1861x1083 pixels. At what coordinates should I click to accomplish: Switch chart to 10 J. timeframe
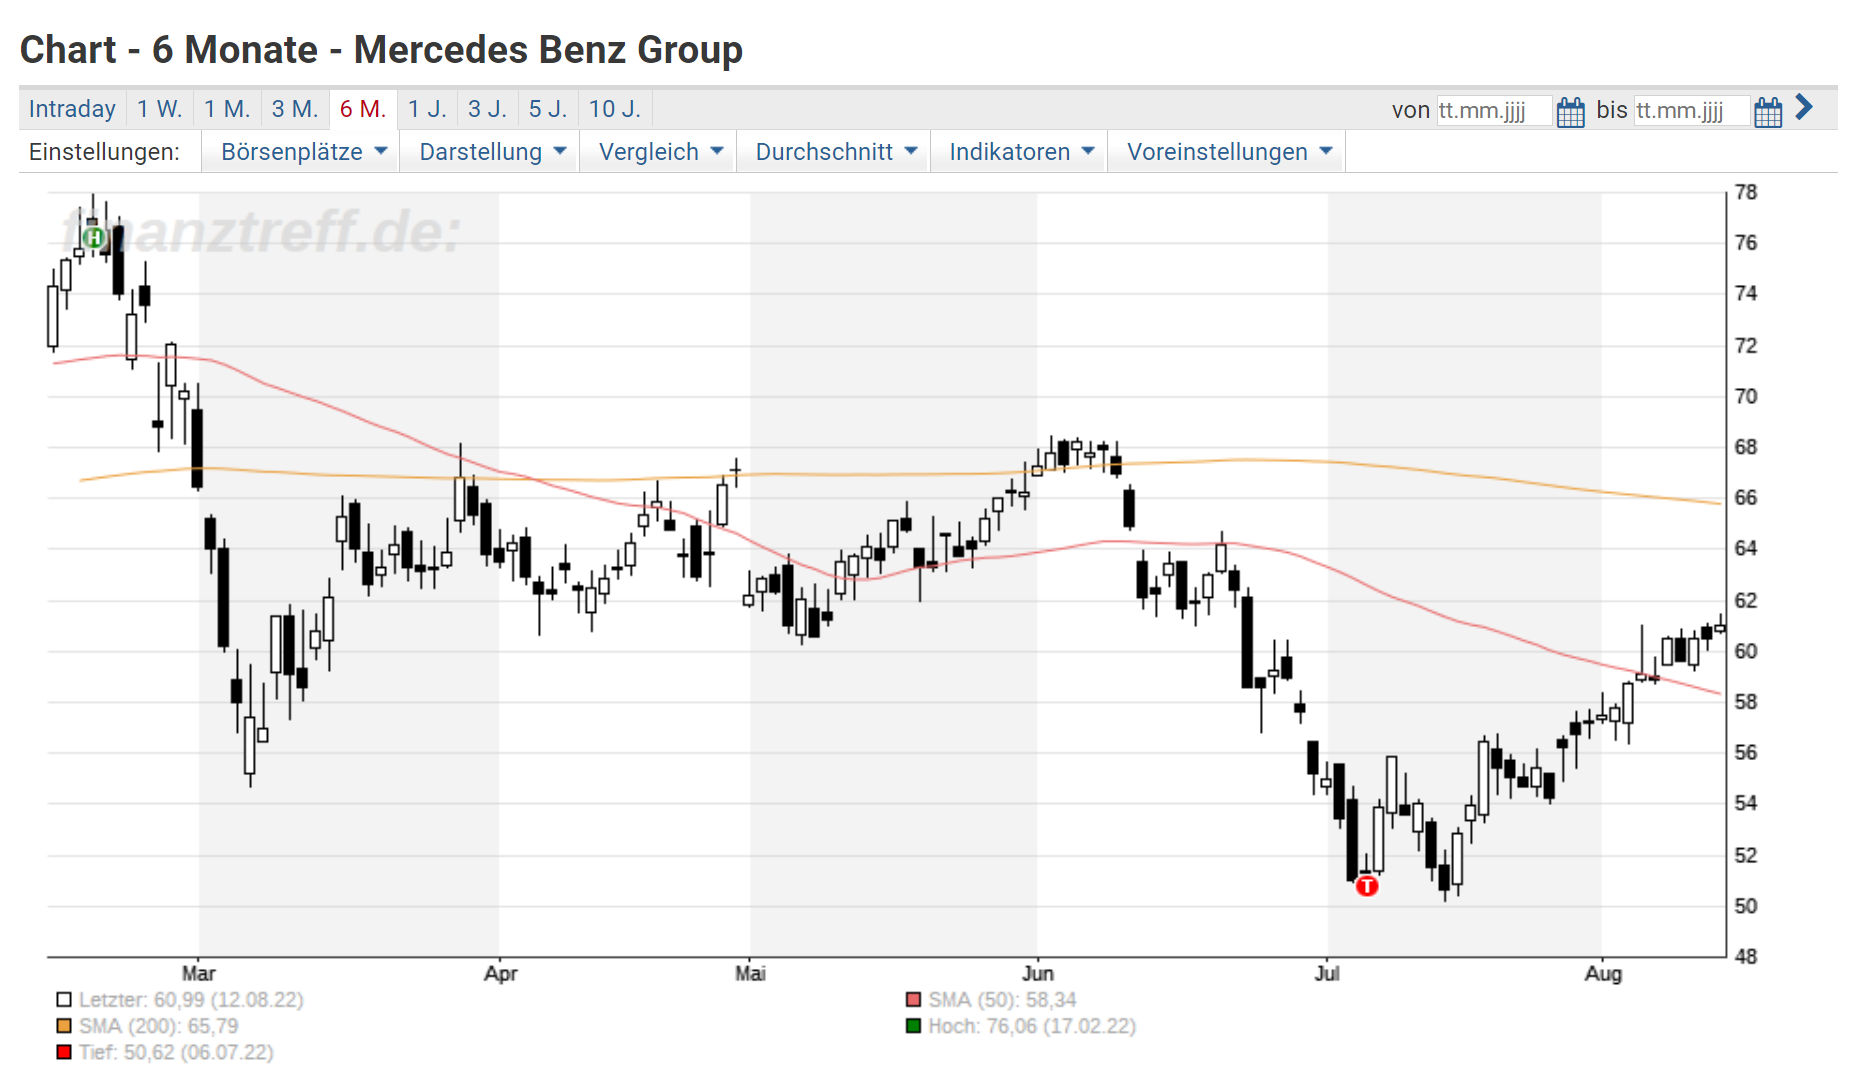[x=615, y=109]
